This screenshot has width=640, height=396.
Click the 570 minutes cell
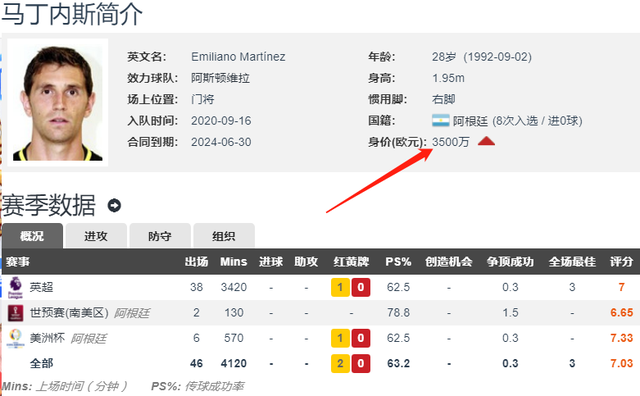(234, 338)
